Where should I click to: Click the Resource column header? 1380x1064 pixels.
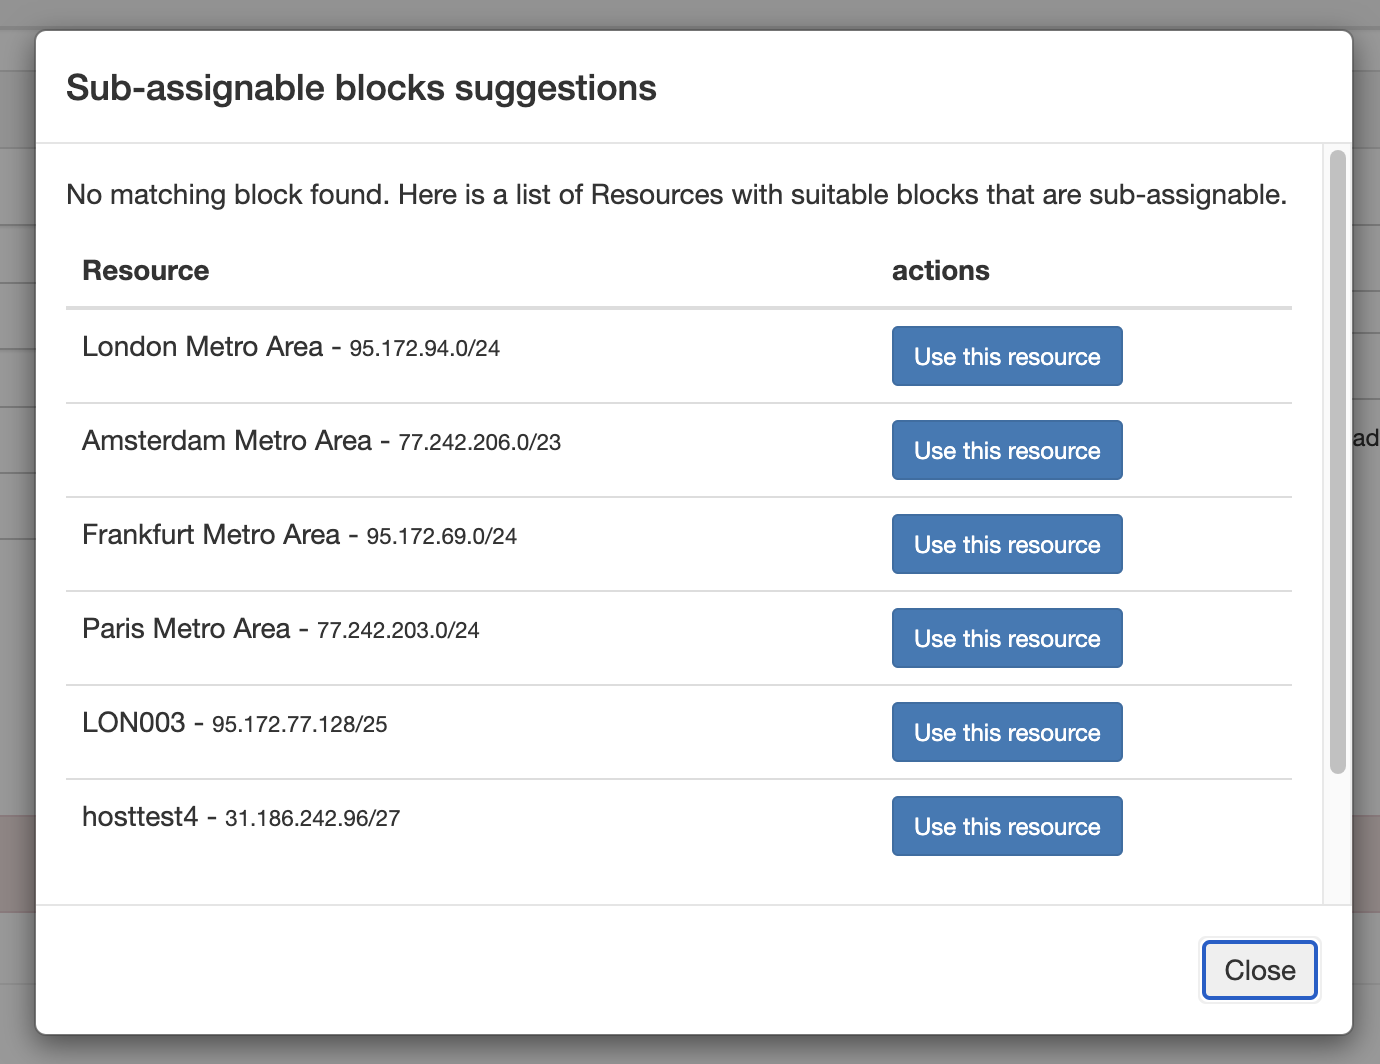146,271
